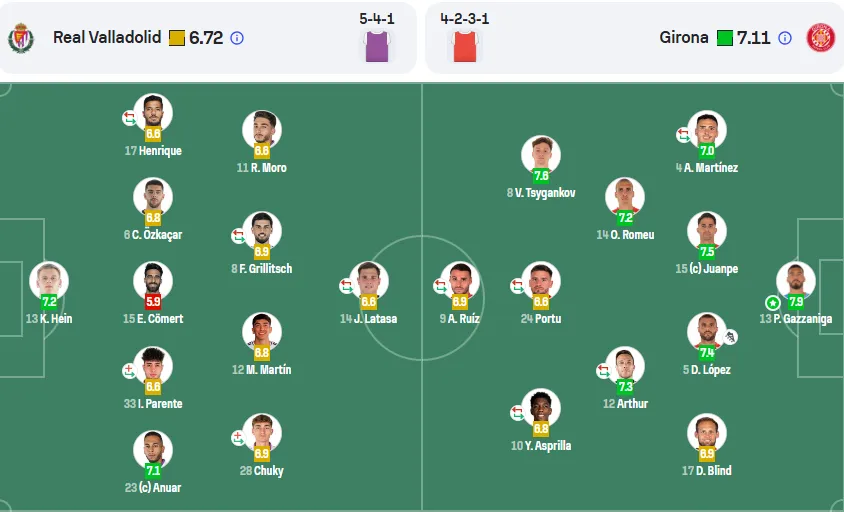Click substitution icon beside Henrique
The height and width of the screenshot is (512, 844).
coord(129,118)
